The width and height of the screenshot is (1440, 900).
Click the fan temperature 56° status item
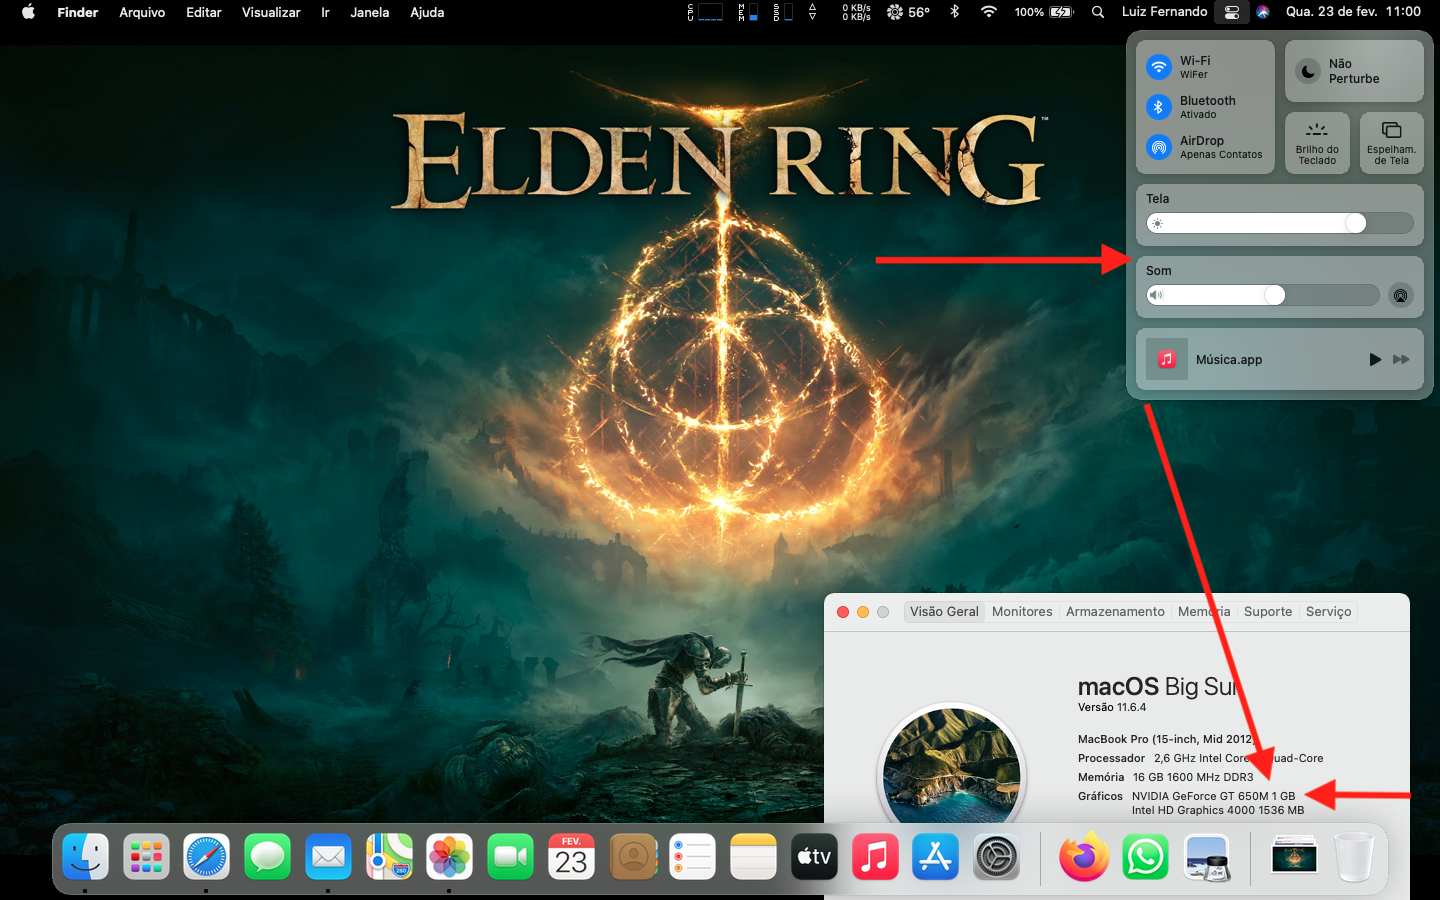click(908, 12)
